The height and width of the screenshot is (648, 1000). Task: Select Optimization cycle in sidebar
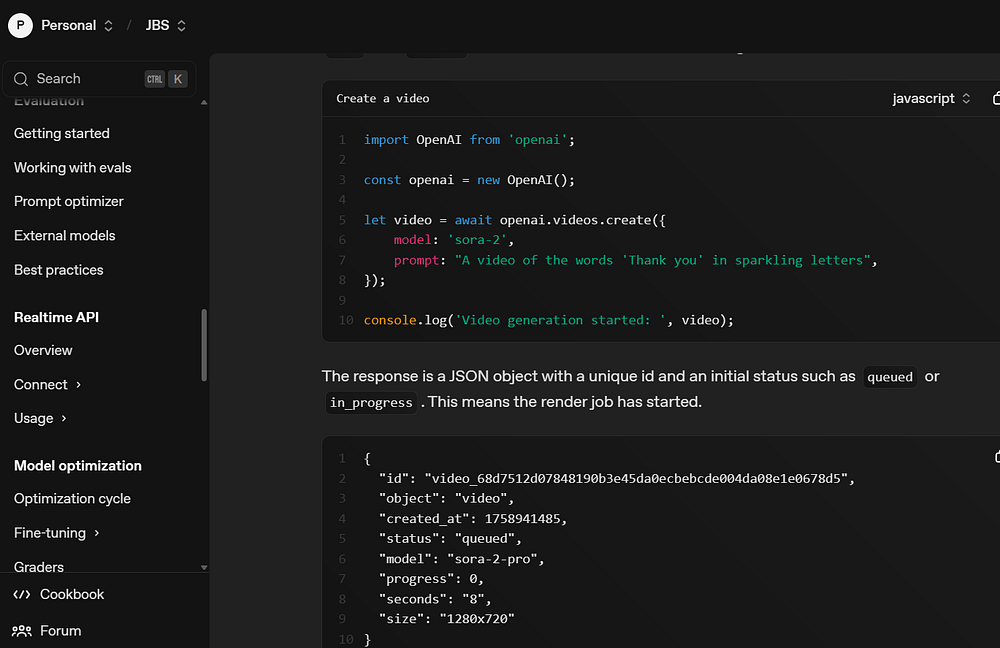click(x=72, y=498)
